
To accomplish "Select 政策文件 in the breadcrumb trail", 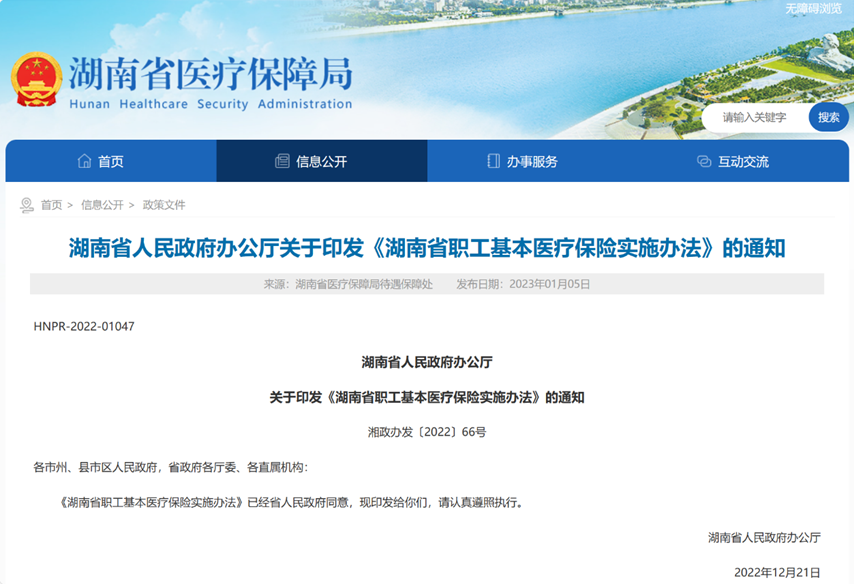I will click(164, 205).
